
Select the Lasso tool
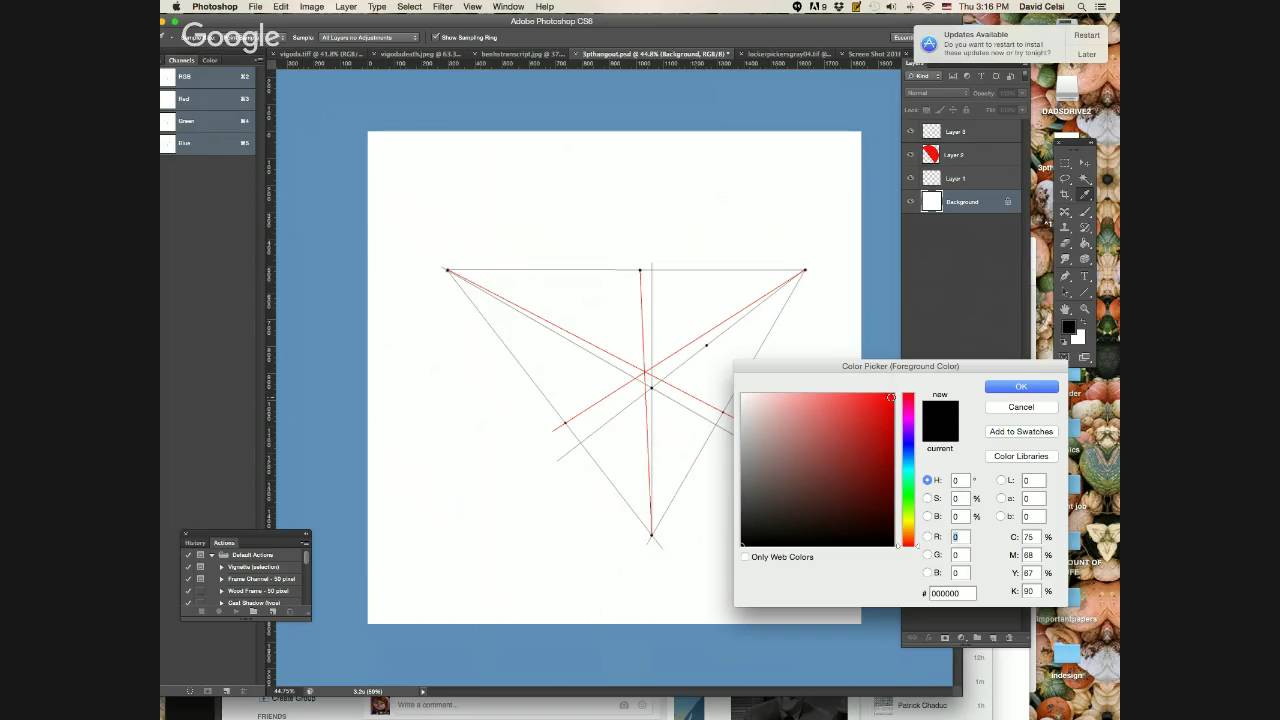[x=1064, y=179]
